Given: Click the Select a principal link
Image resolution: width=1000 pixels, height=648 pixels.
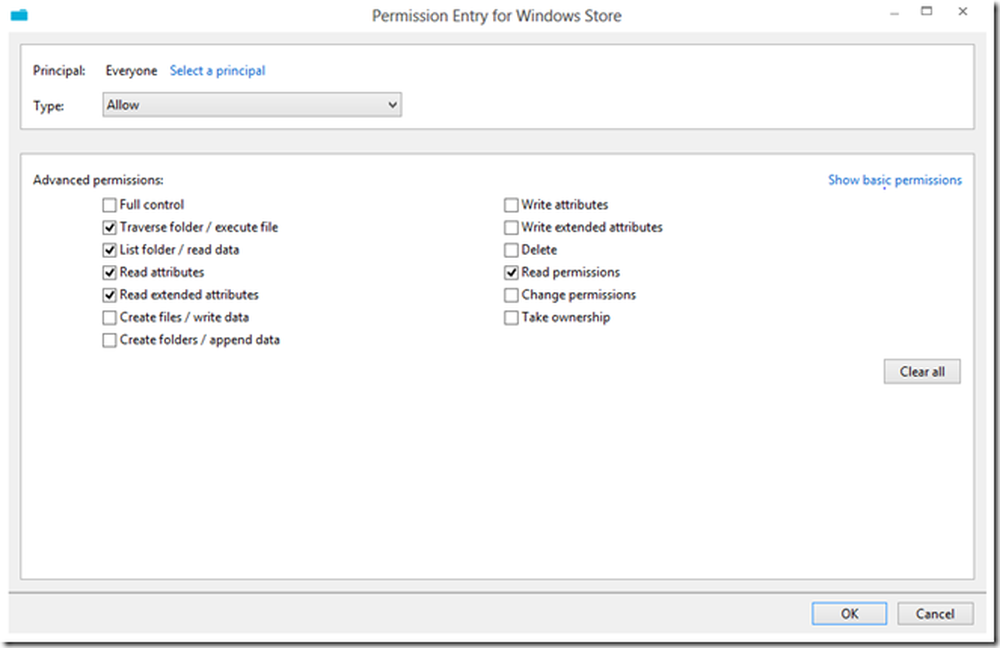Looking at the screenshot, I should pyautogui.click(x=217, y=71).
